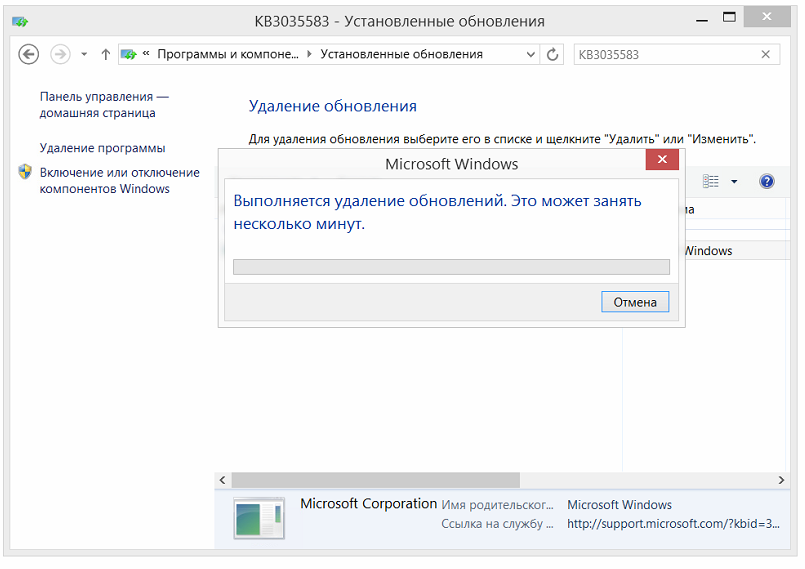Click the Back navigation arrow
The width and height of the screenshot is (805, 569).
pos(29,55)
